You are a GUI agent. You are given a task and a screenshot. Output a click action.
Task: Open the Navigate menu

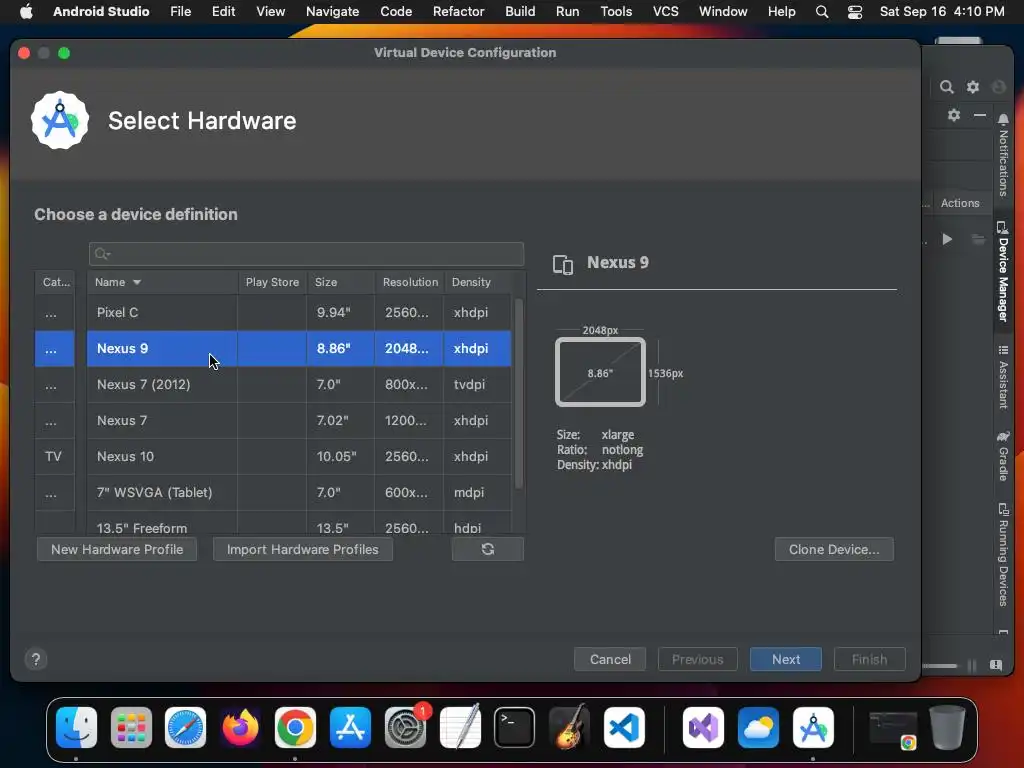click(x=332, y=12)
